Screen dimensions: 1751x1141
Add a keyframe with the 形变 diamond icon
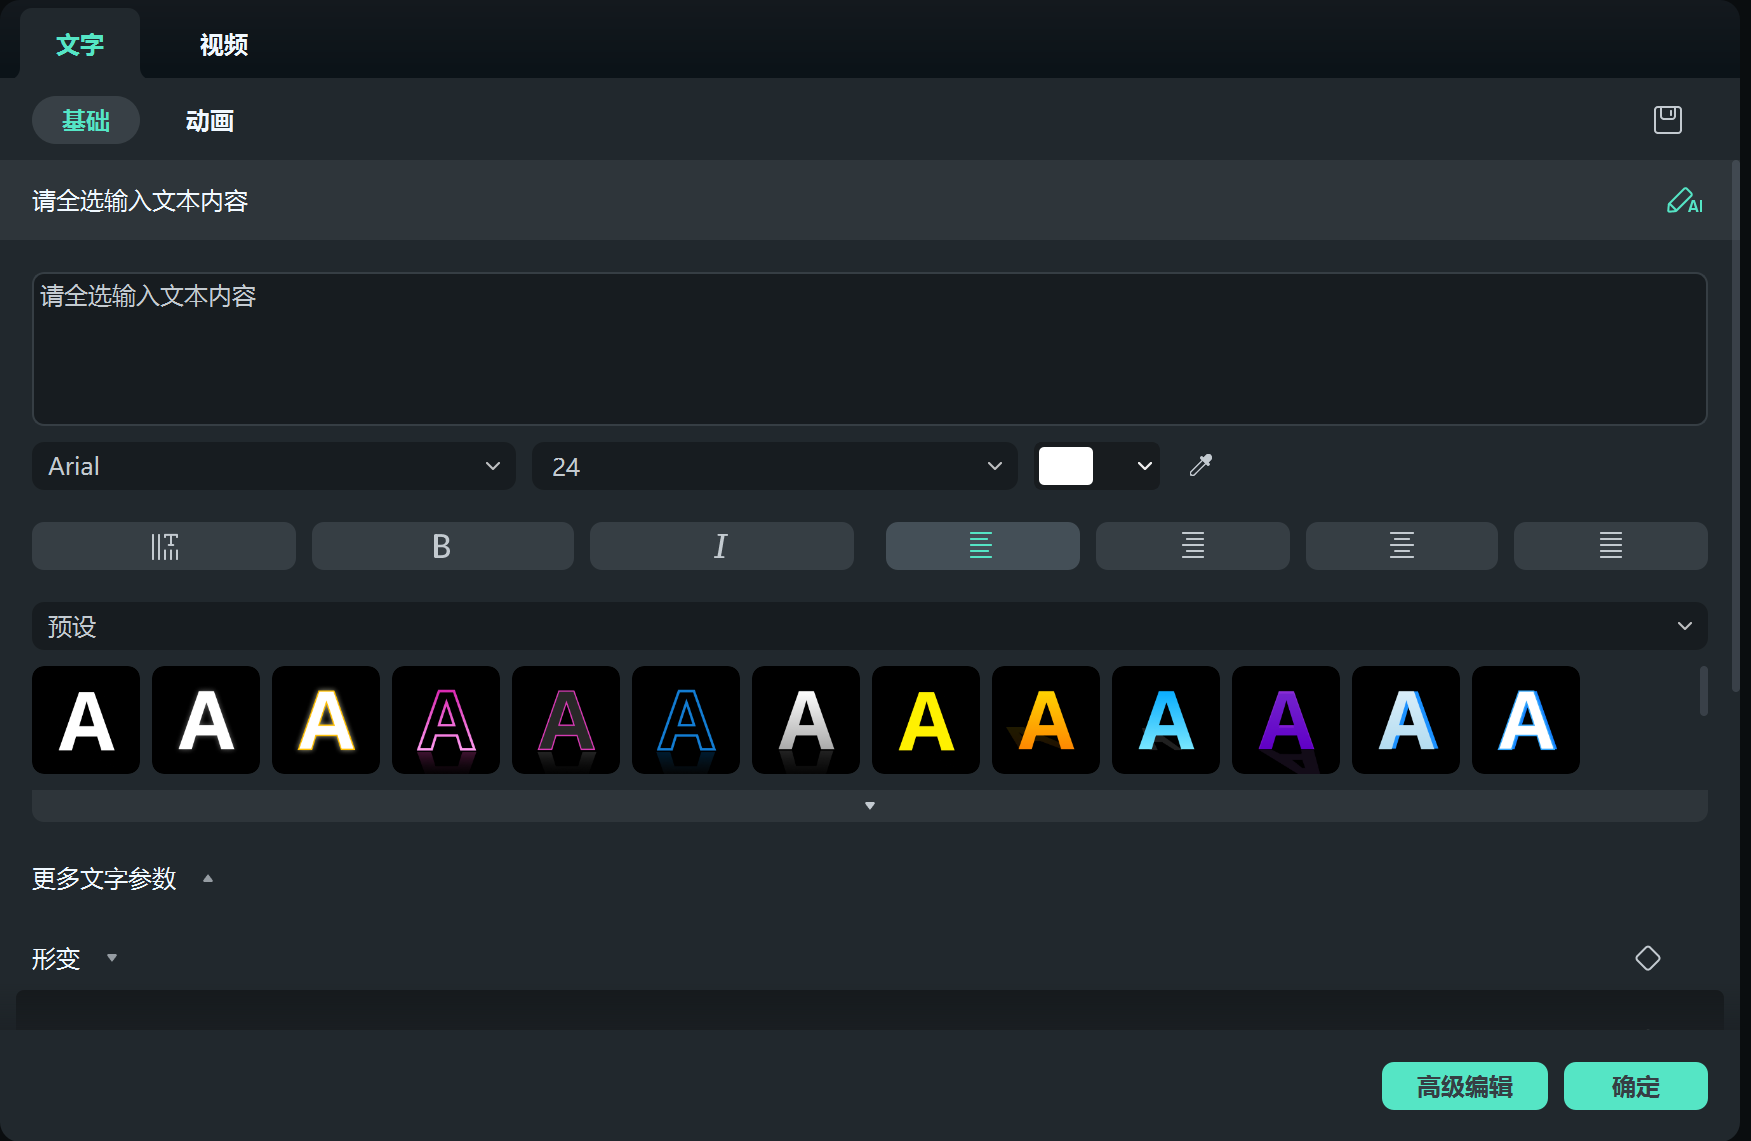(1647, 958)
